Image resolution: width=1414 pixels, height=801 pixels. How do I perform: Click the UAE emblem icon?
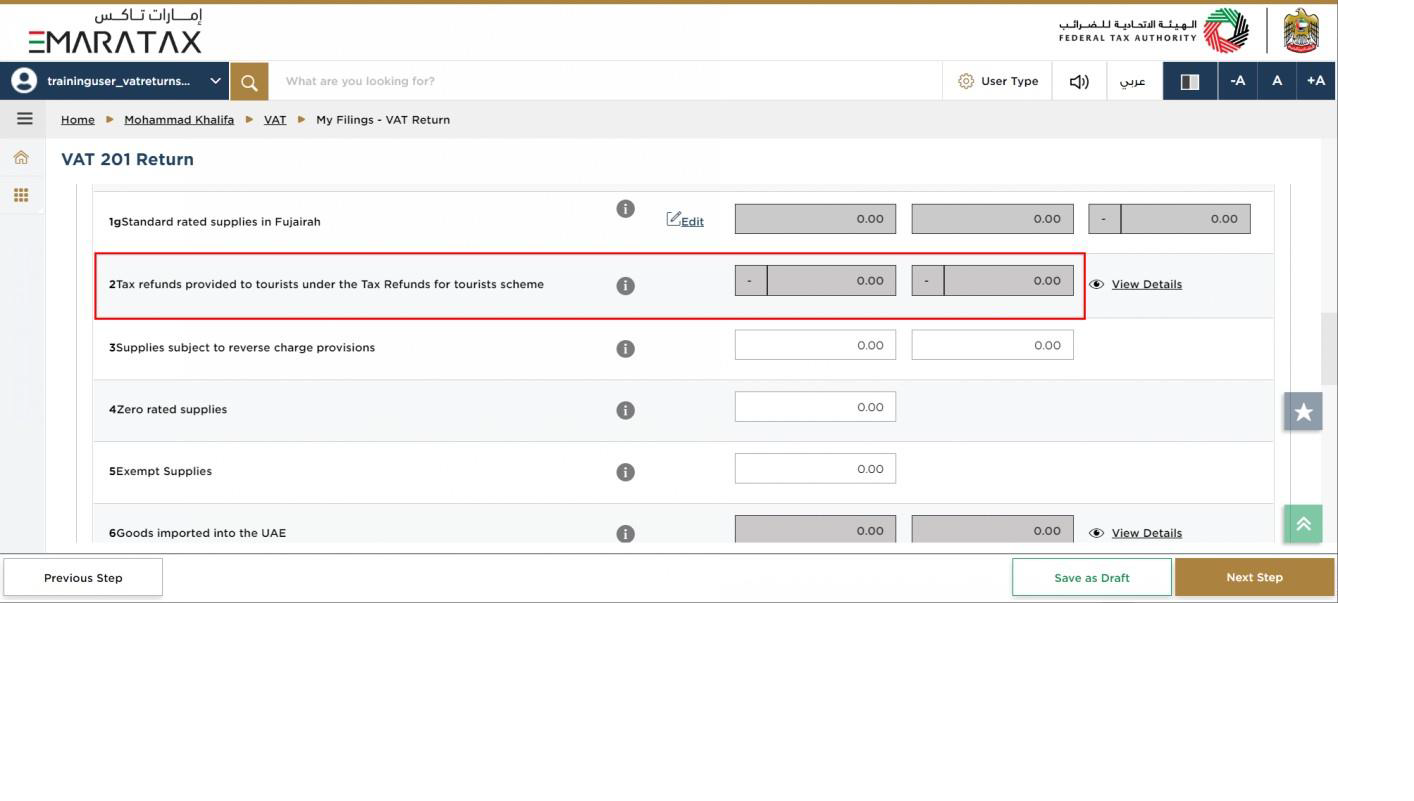click(1301, 31)
